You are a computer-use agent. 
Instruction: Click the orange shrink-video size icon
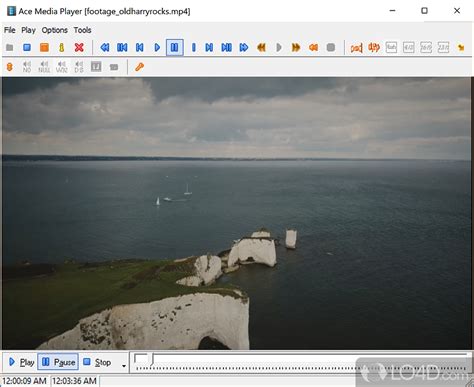[356, 48]
